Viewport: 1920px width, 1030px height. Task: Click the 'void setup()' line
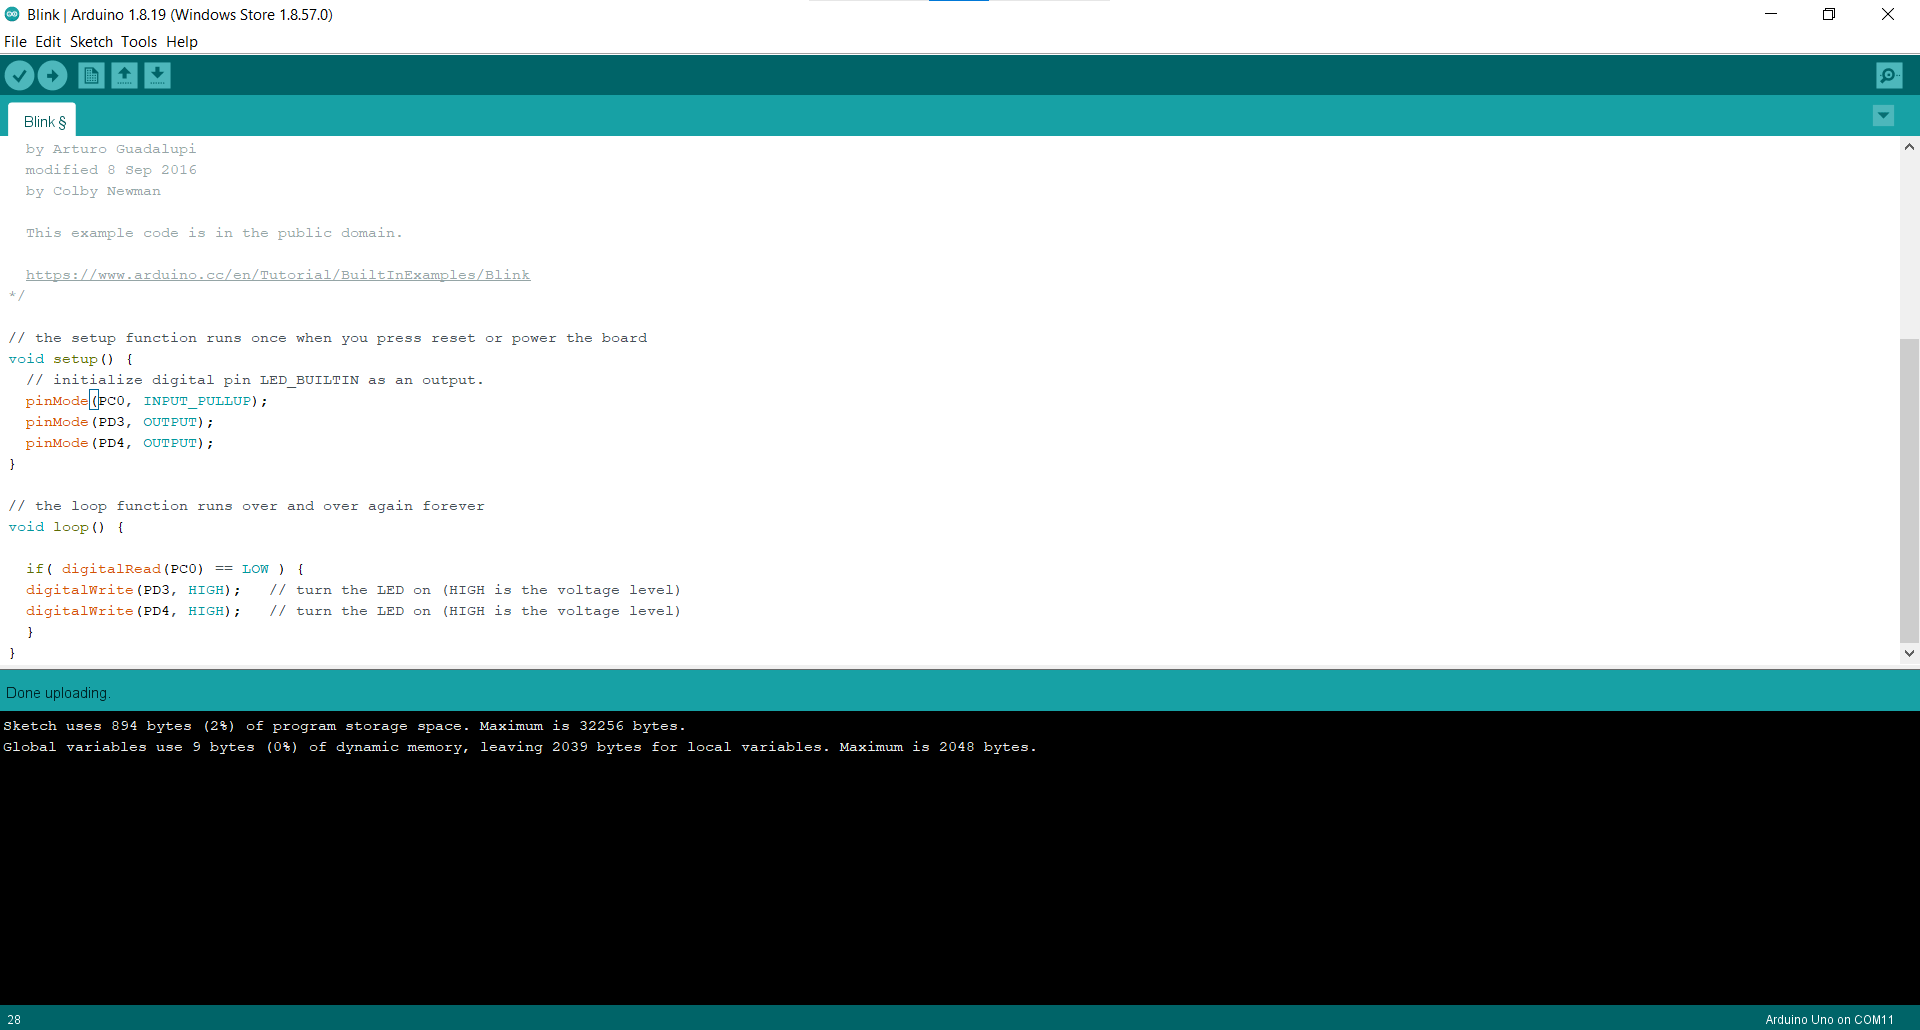pos(70,359)
